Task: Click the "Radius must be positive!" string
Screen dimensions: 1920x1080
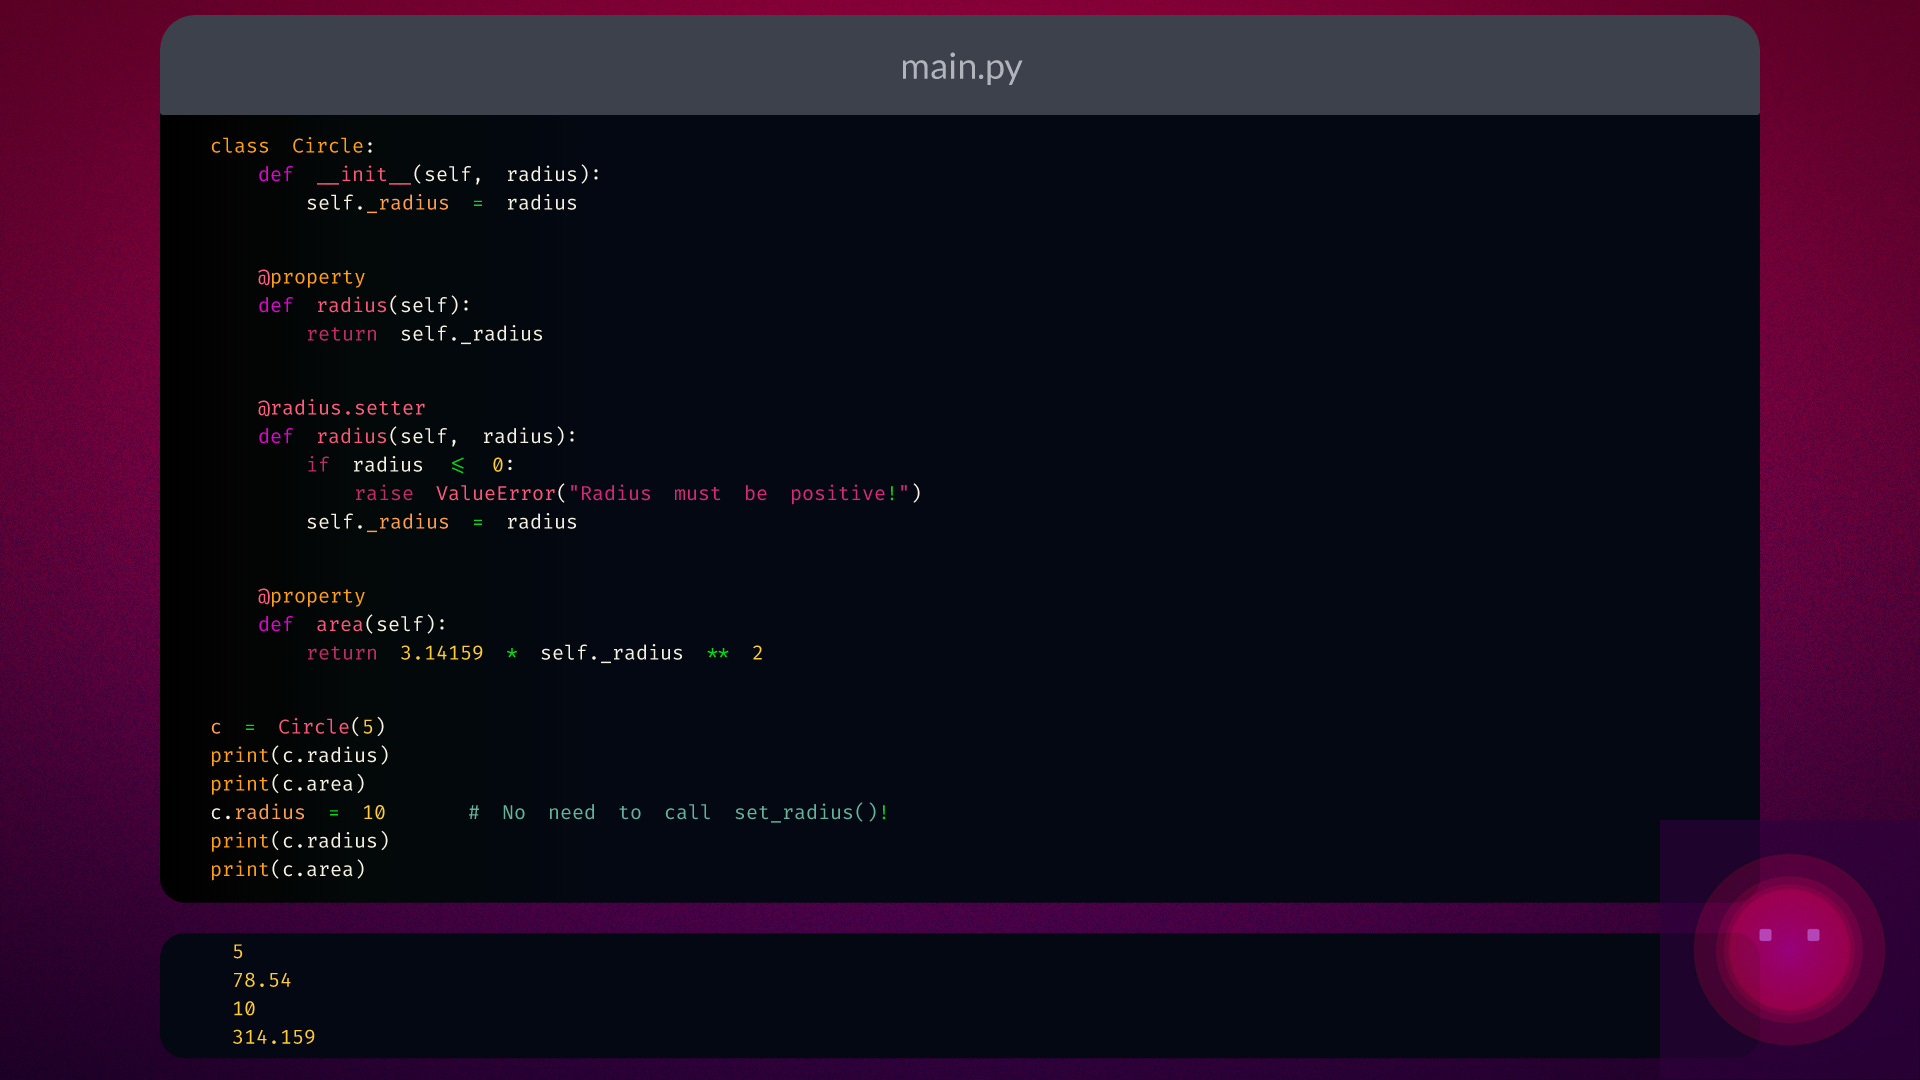Action: [739, 494]
